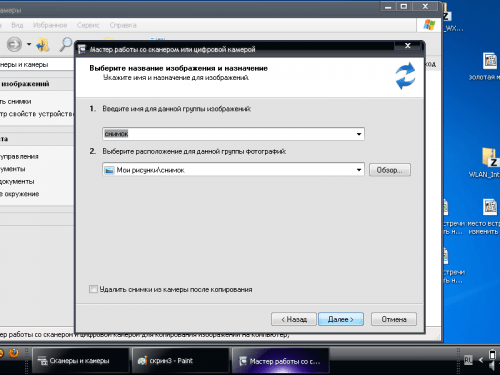
Task: Launch Firefox from quick launch bar
Action: pyautogui.click(x=14, y=353)
